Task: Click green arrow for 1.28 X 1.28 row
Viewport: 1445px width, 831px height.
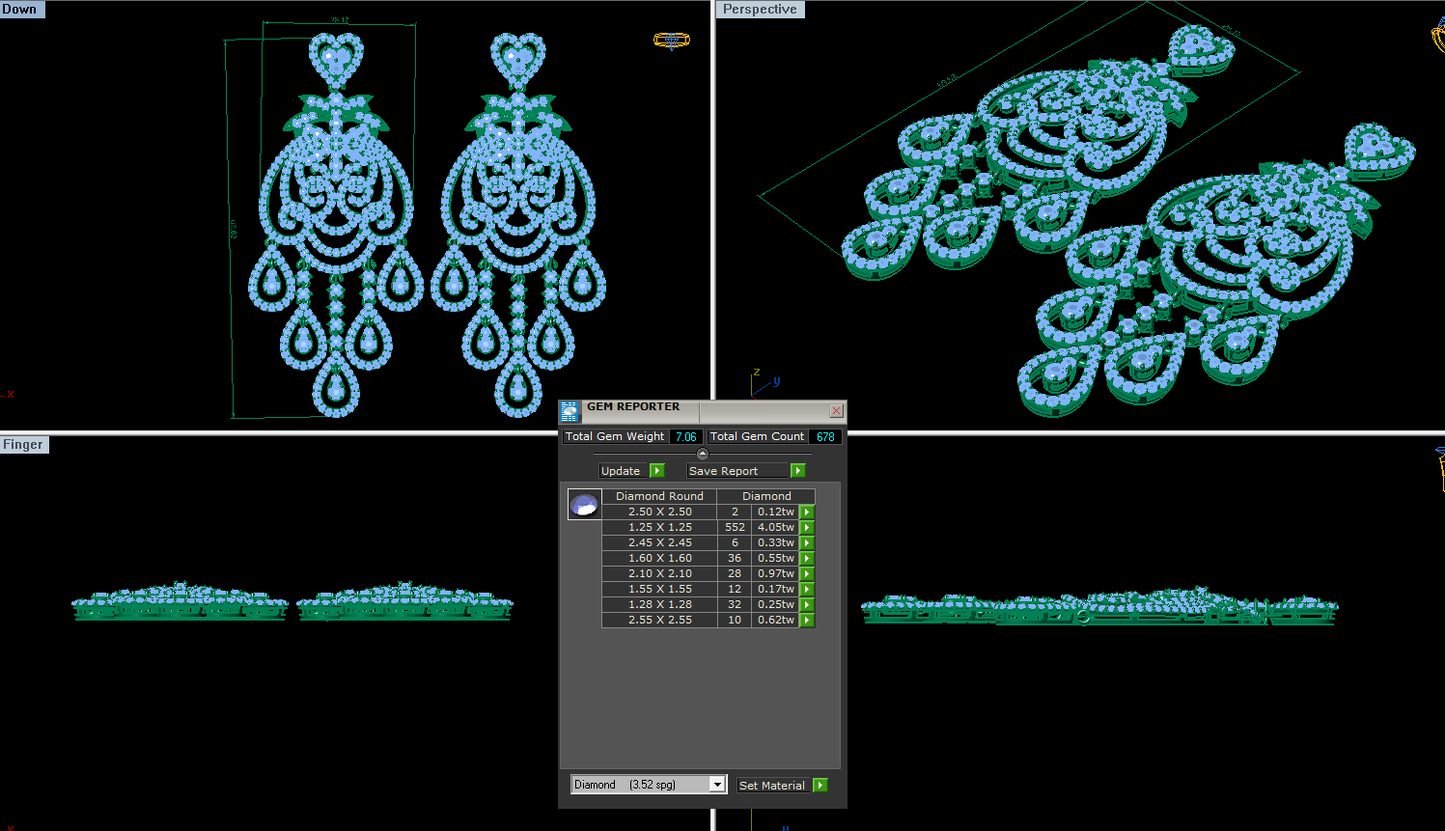Action: click(806, 605)
